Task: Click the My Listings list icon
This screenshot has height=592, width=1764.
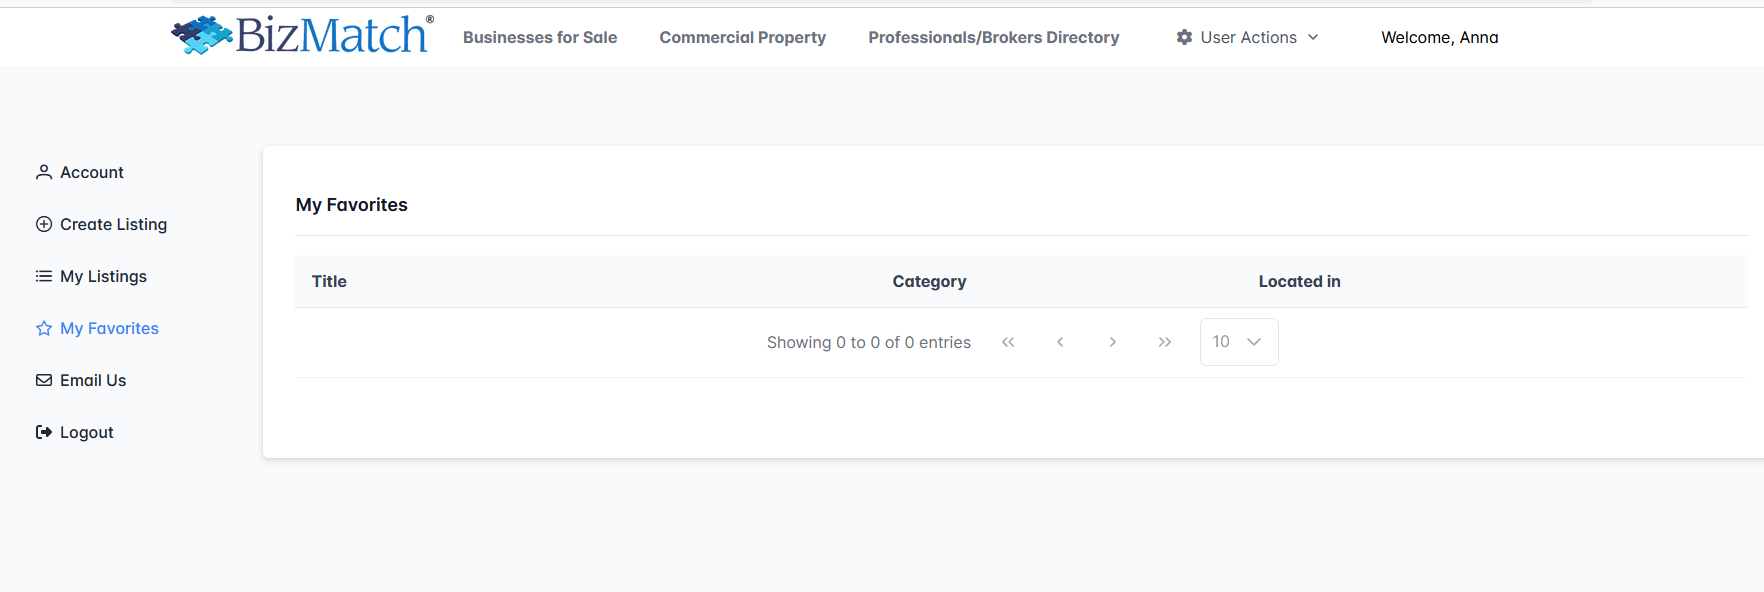Action: click(x=44, y=276)
